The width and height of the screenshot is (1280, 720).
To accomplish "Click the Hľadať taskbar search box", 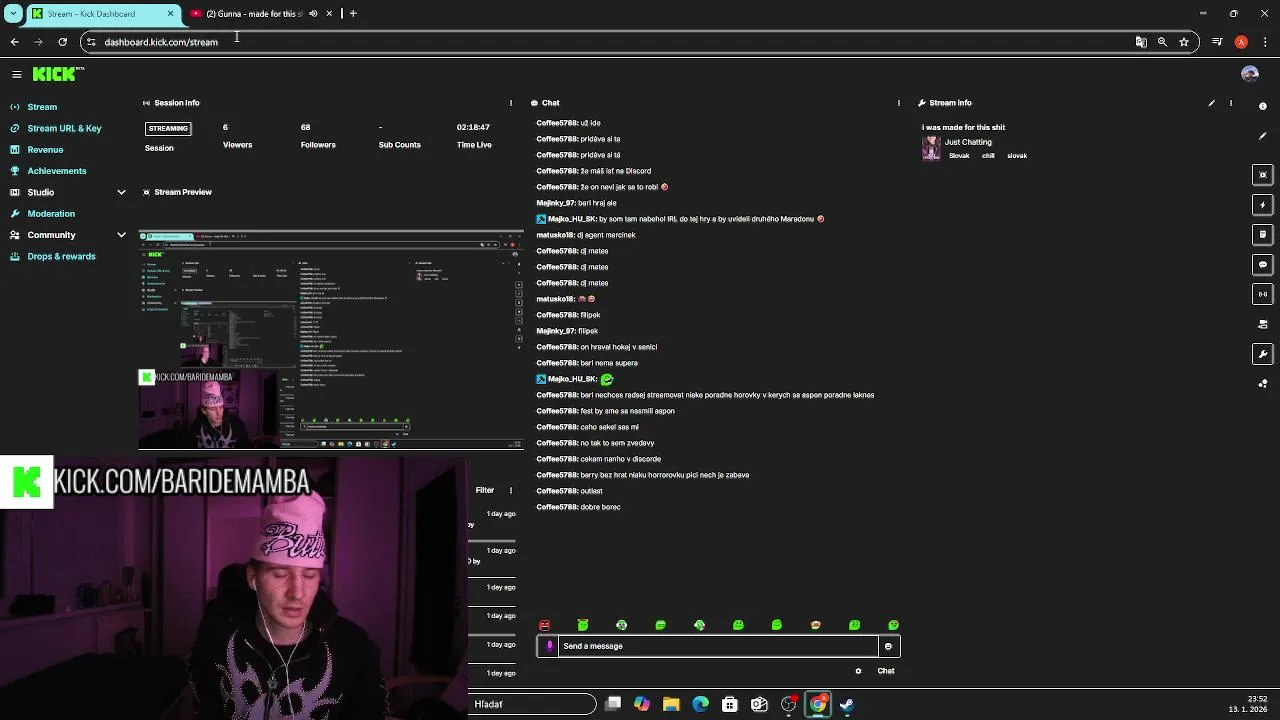I will click(x=533, y=705).
